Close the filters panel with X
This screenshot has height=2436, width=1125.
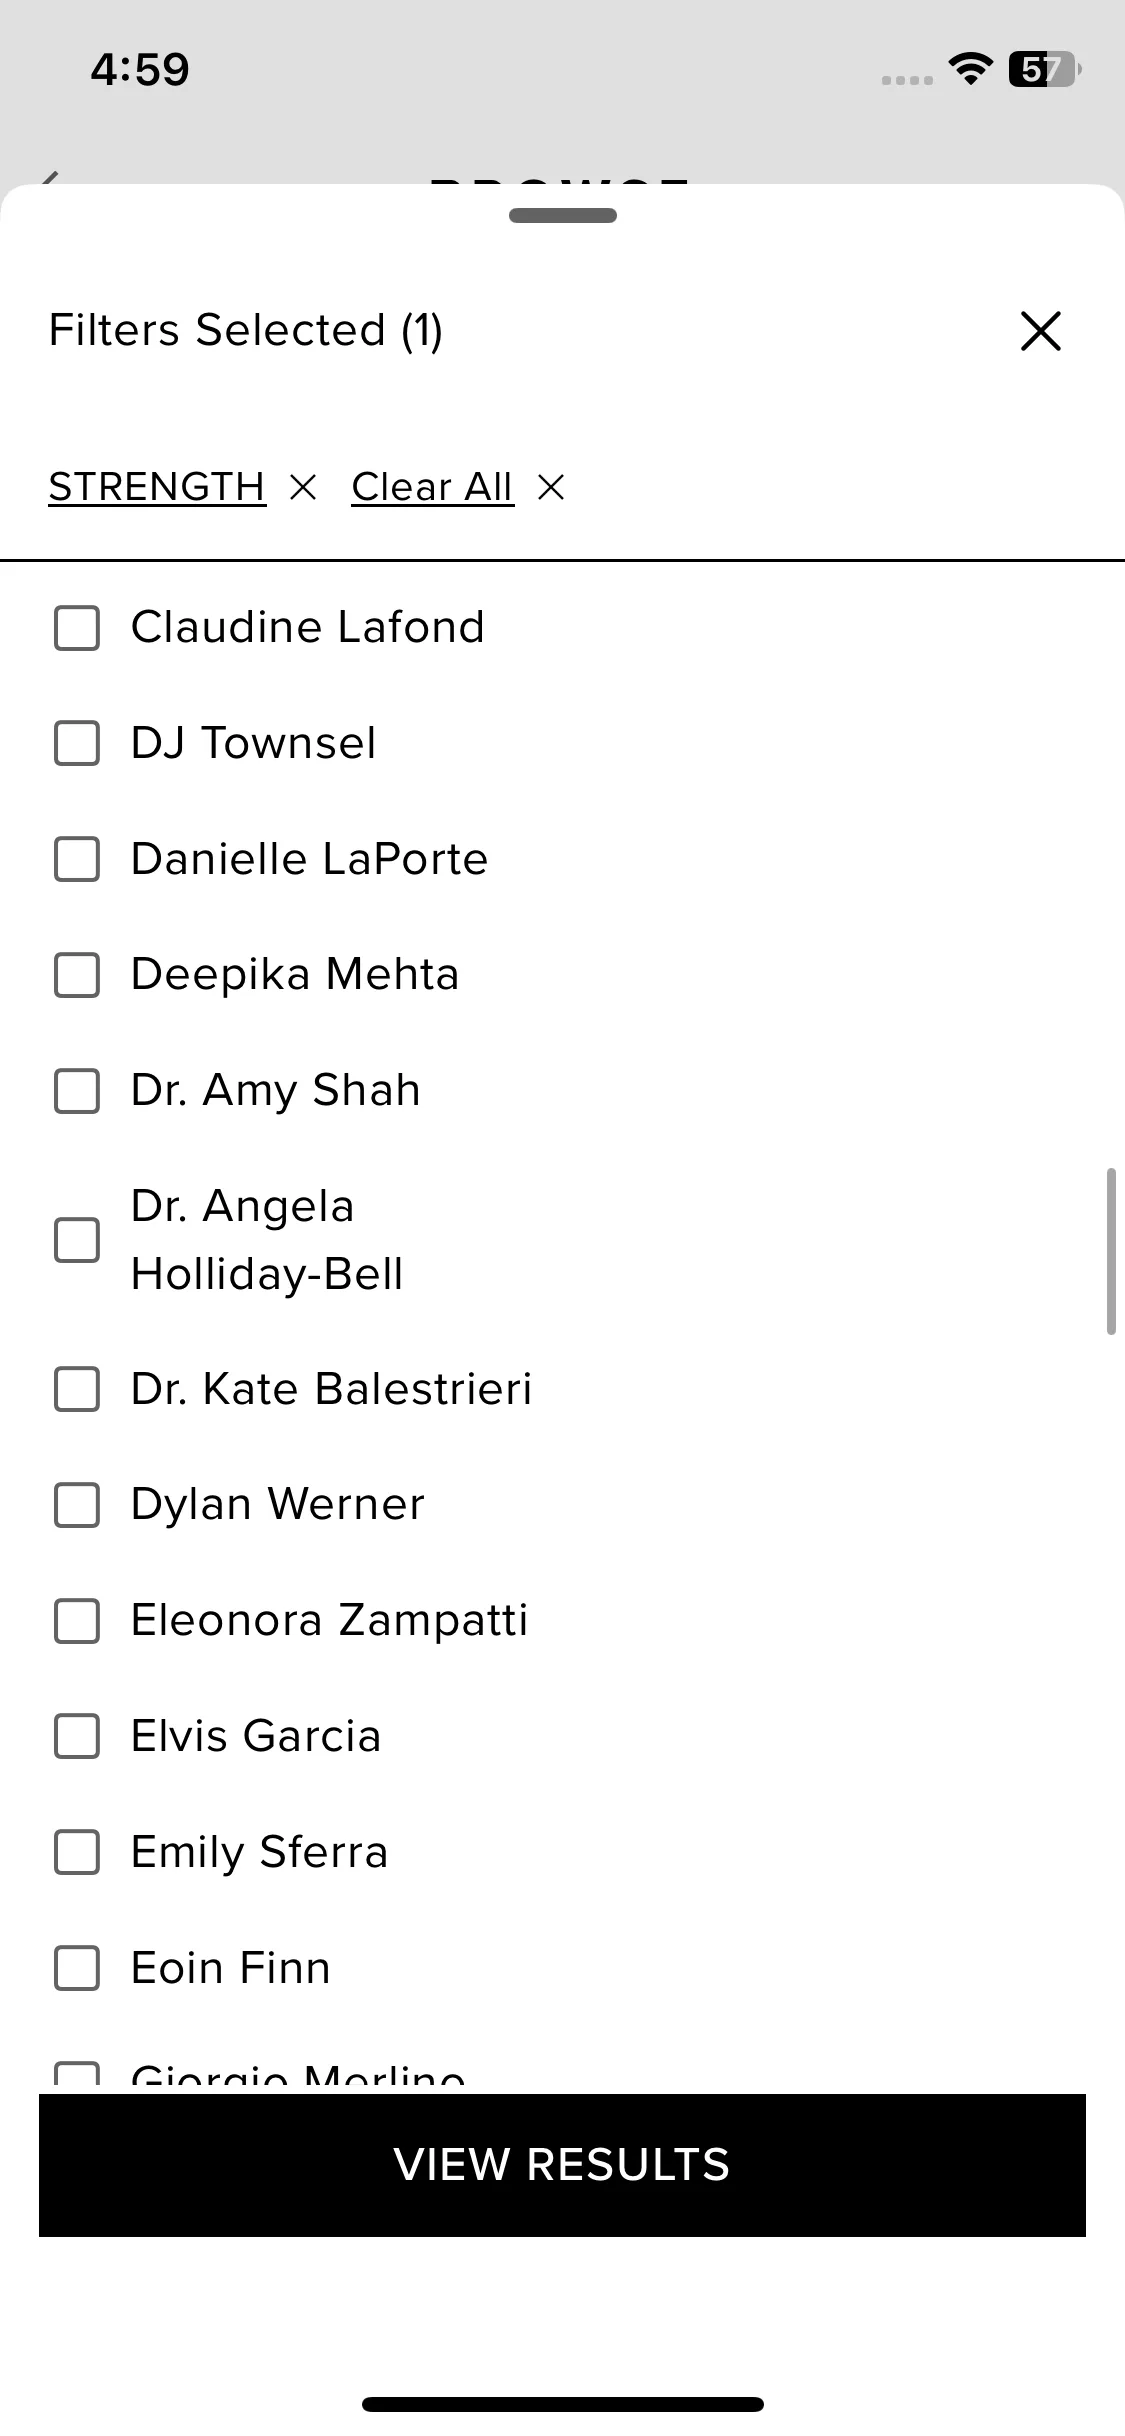[x=1040, y=331]
